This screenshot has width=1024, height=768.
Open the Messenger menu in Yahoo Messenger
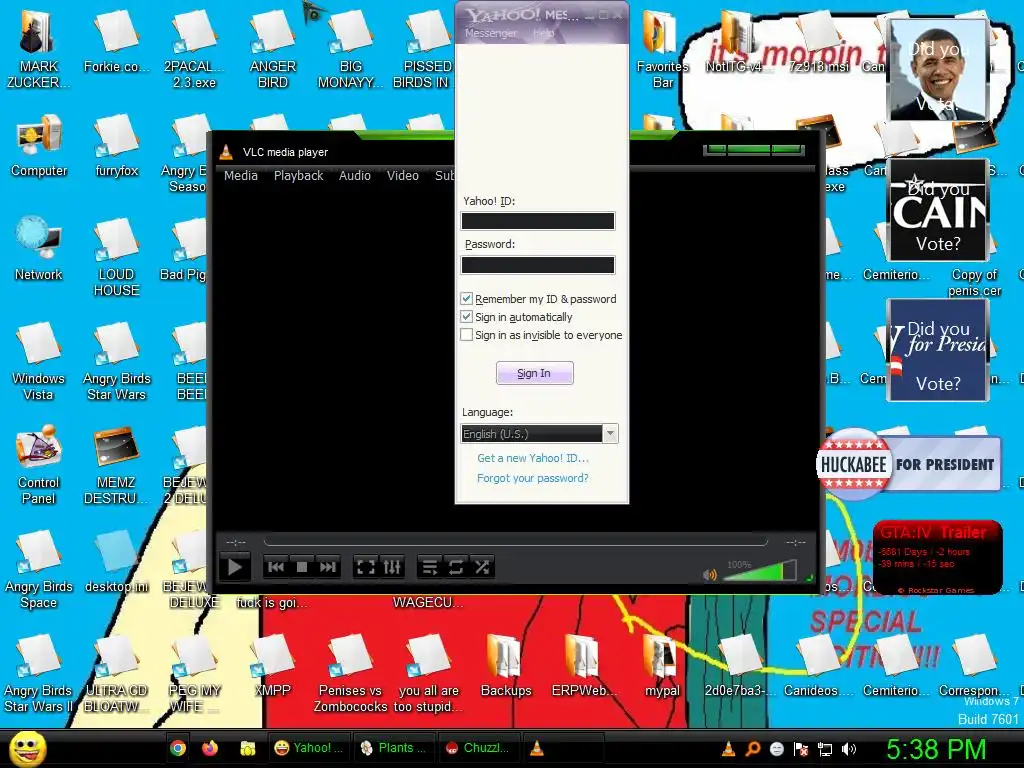coord(490,33)
